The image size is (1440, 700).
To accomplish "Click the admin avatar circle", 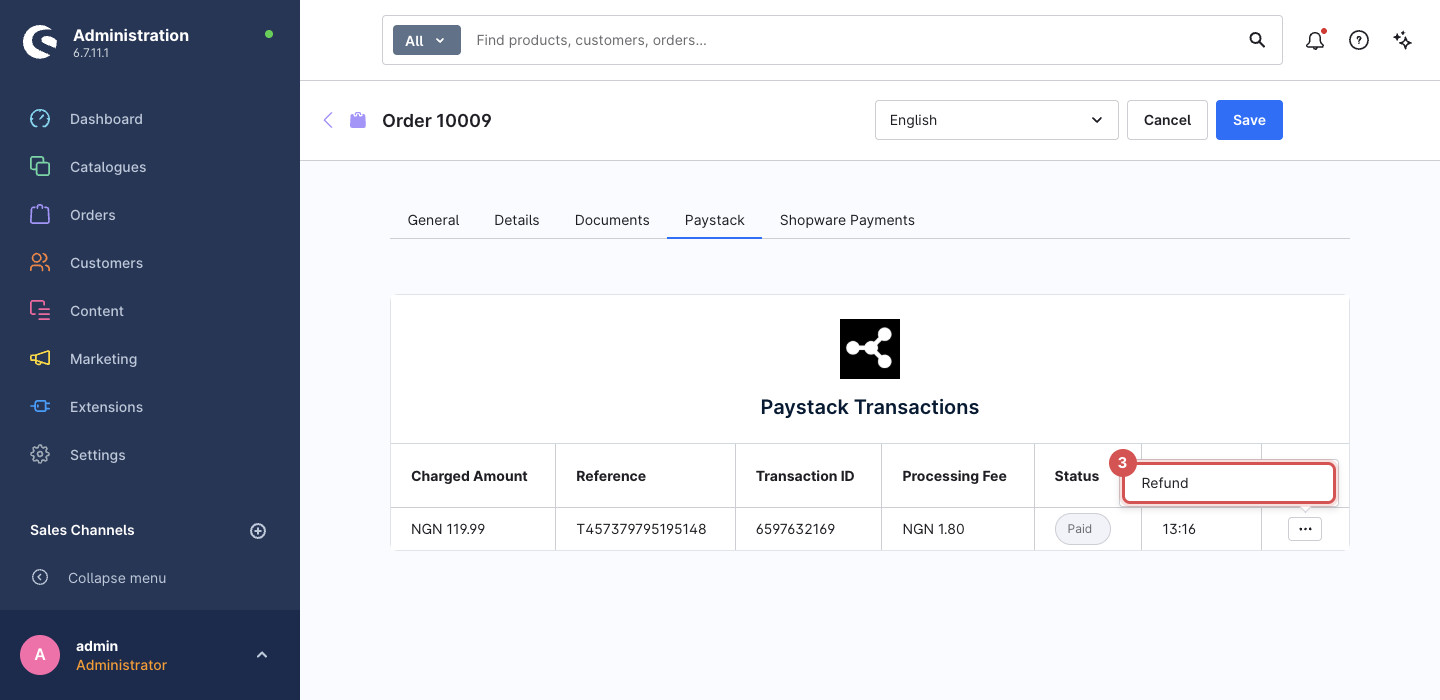I will 40,655.
